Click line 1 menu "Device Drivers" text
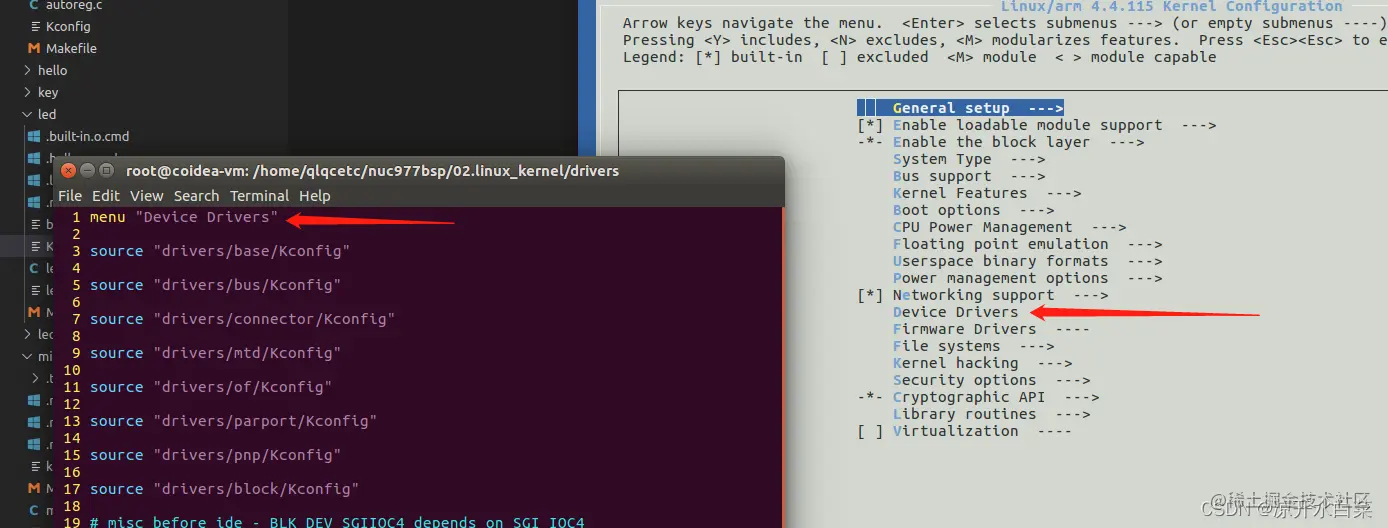Viewport: 1388px width, 528px height. (184, 217)
